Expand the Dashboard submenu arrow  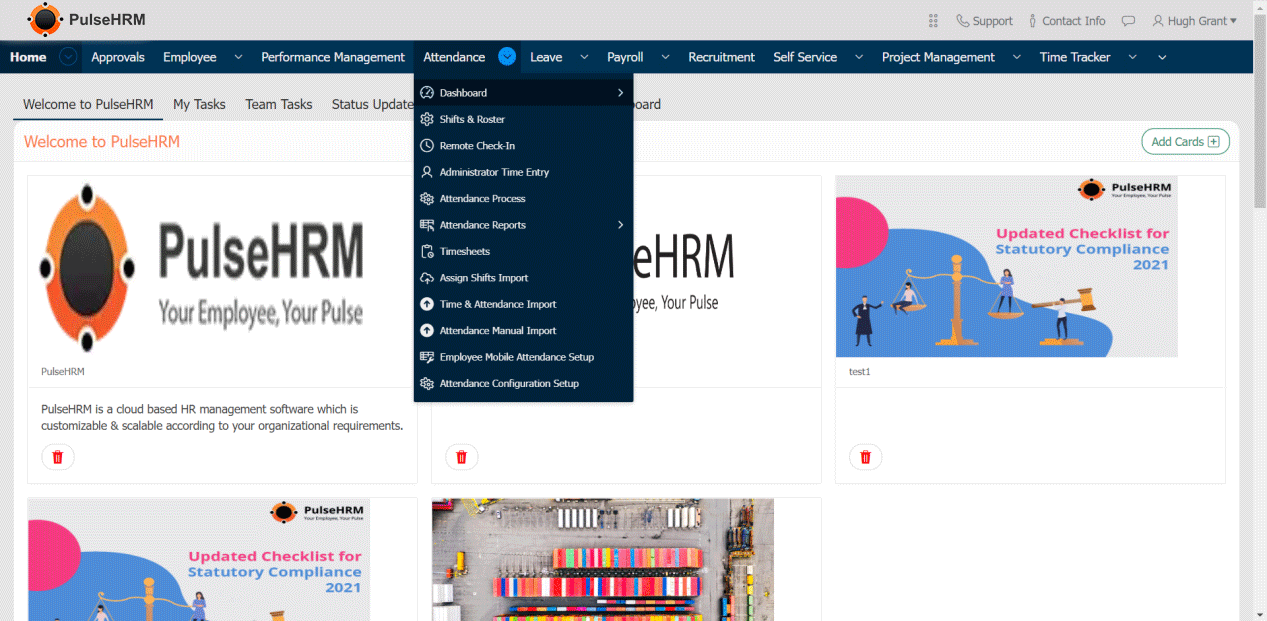coord(620,93)
